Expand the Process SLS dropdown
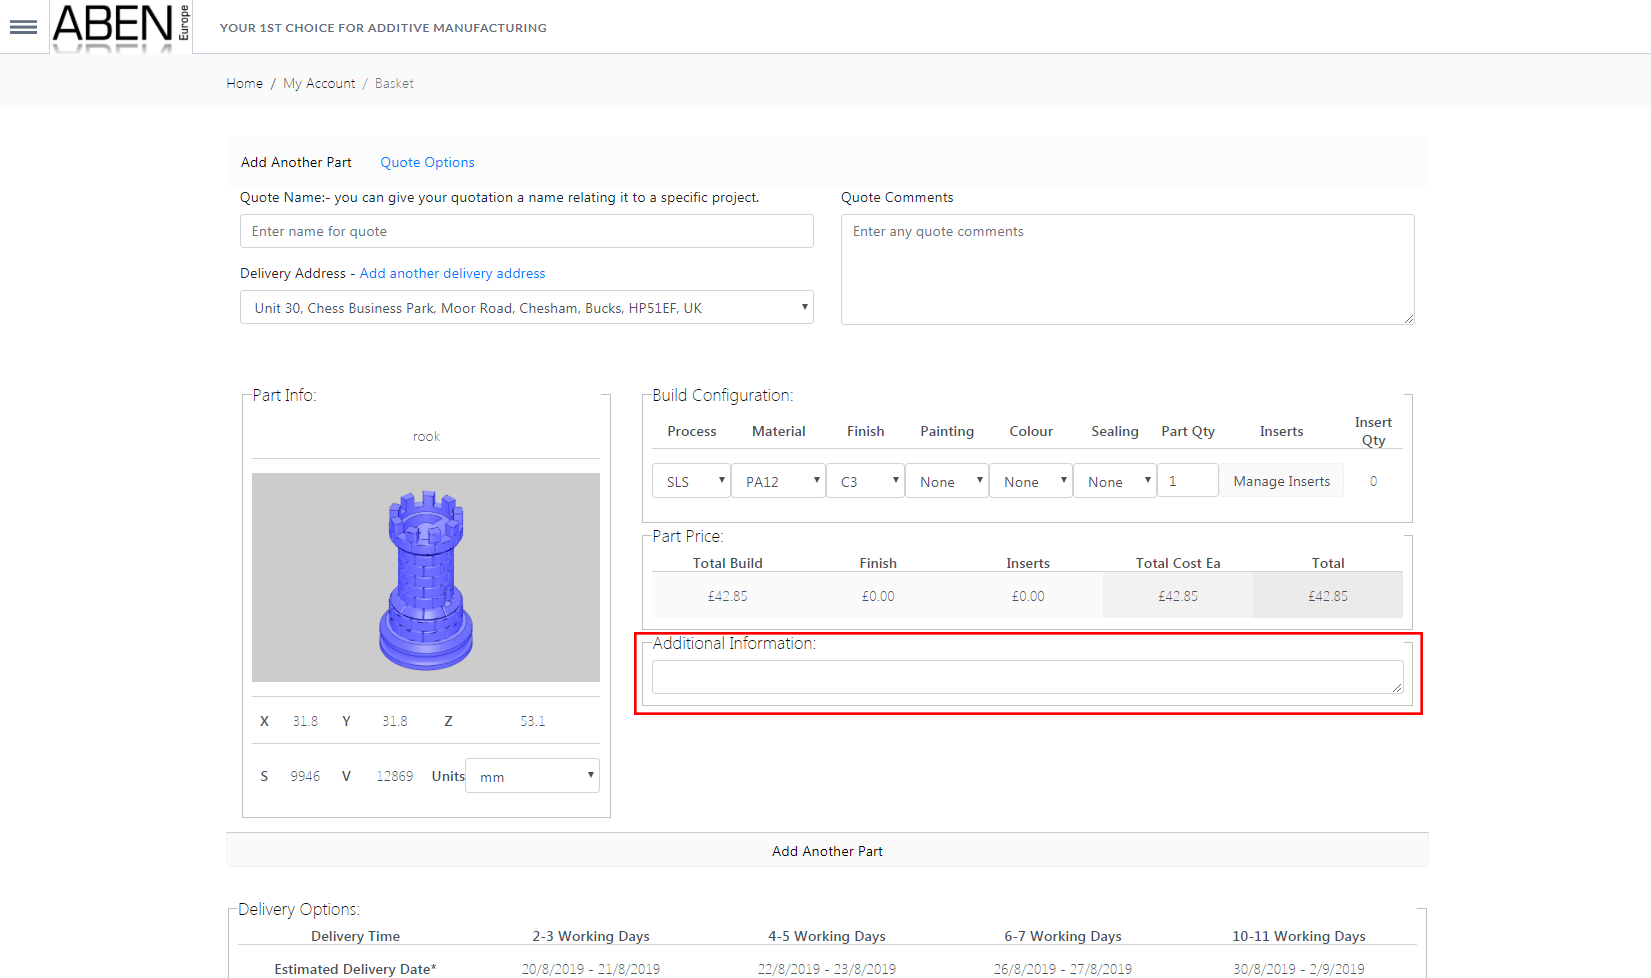The height and width of the screenshot is (978, 1651). coord(691,481)
